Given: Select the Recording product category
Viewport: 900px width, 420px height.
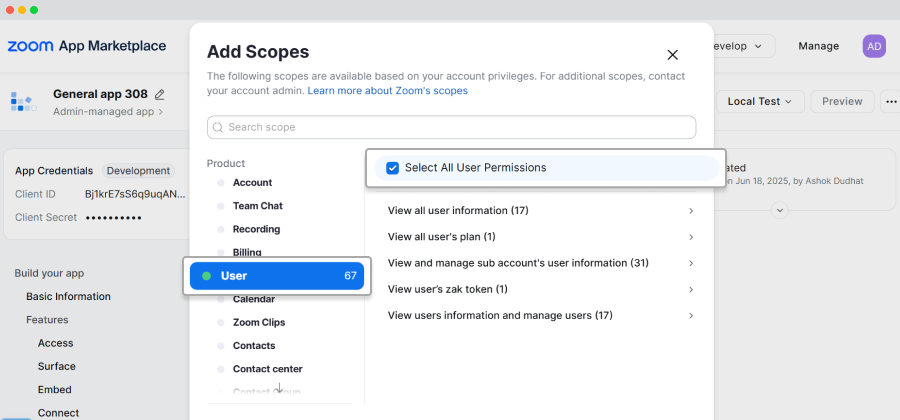Looking at the screenshot, I should click(x=256, y=229).
